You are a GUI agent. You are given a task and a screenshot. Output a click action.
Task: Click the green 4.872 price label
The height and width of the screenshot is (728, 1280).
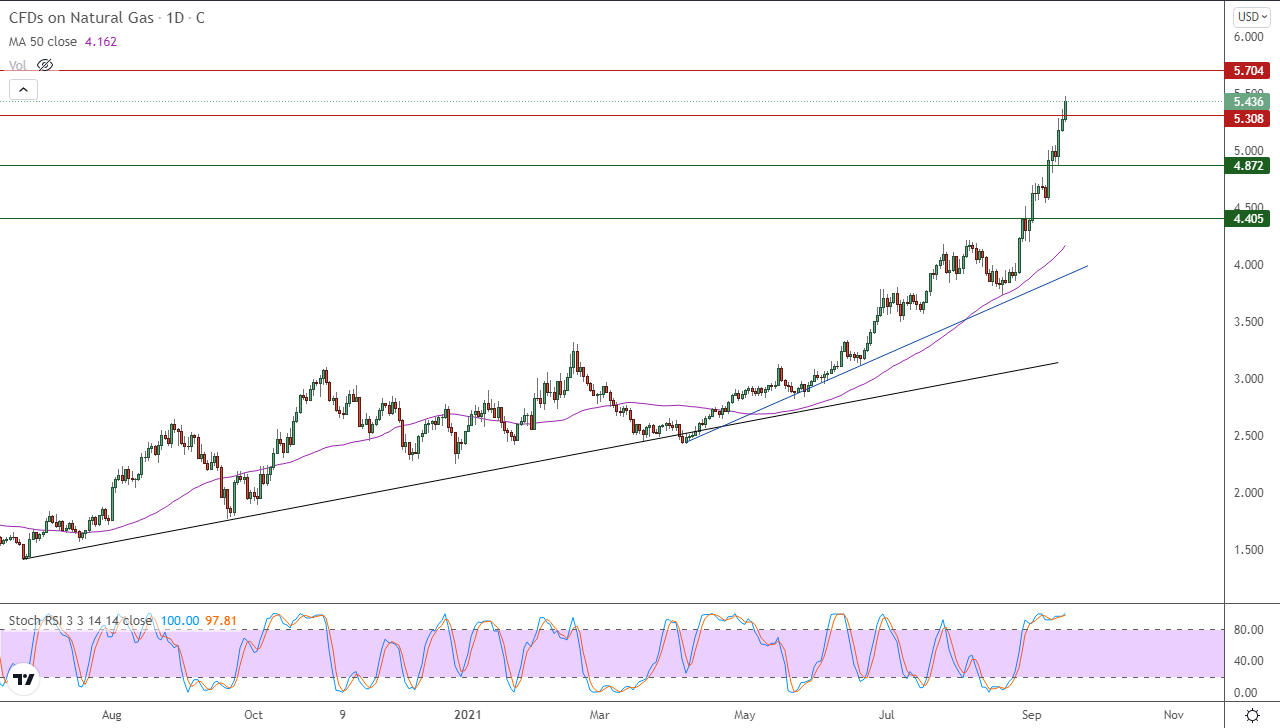(x=1248, y=166)
